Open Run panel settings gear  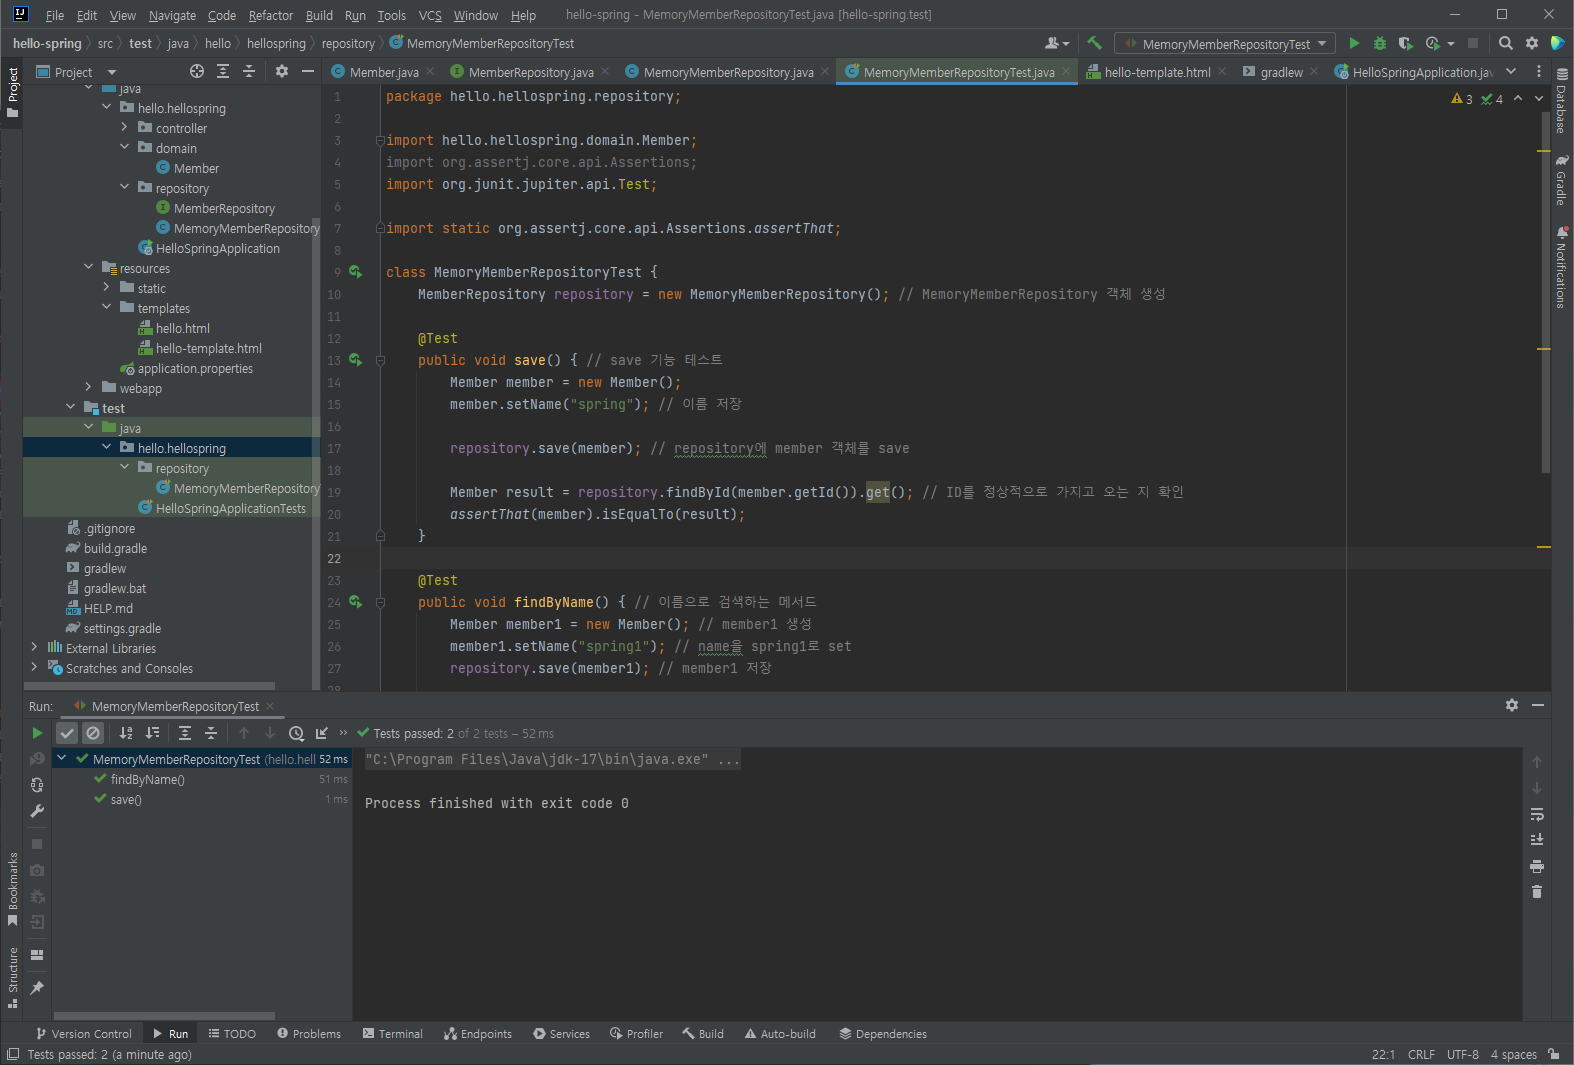pyautogui.click(x=1512, y=705)
